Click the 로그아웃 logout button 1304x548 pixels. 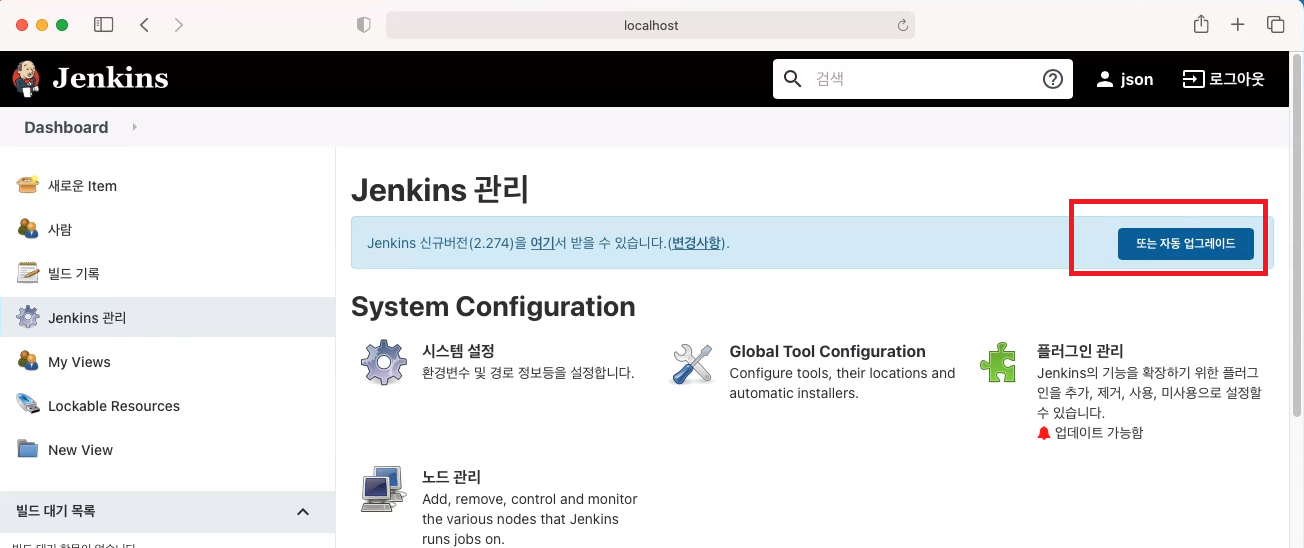coord(1223,79)
